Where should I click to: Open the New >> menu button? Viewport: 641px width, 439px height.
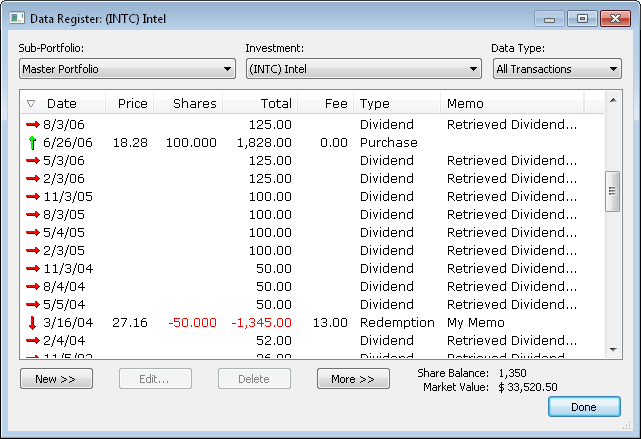[56, 379]
